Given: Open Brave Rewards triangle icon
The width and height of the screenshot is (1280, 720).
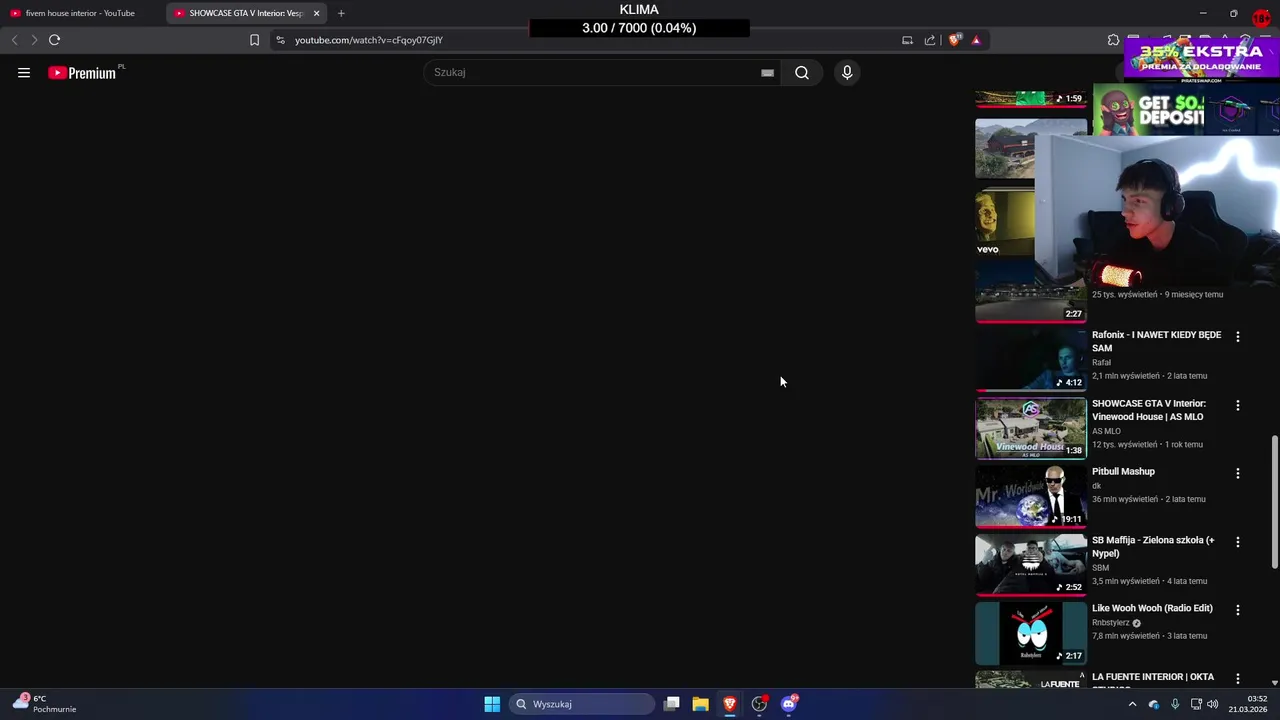Looking at the screenshot, I should coord(976,40).
